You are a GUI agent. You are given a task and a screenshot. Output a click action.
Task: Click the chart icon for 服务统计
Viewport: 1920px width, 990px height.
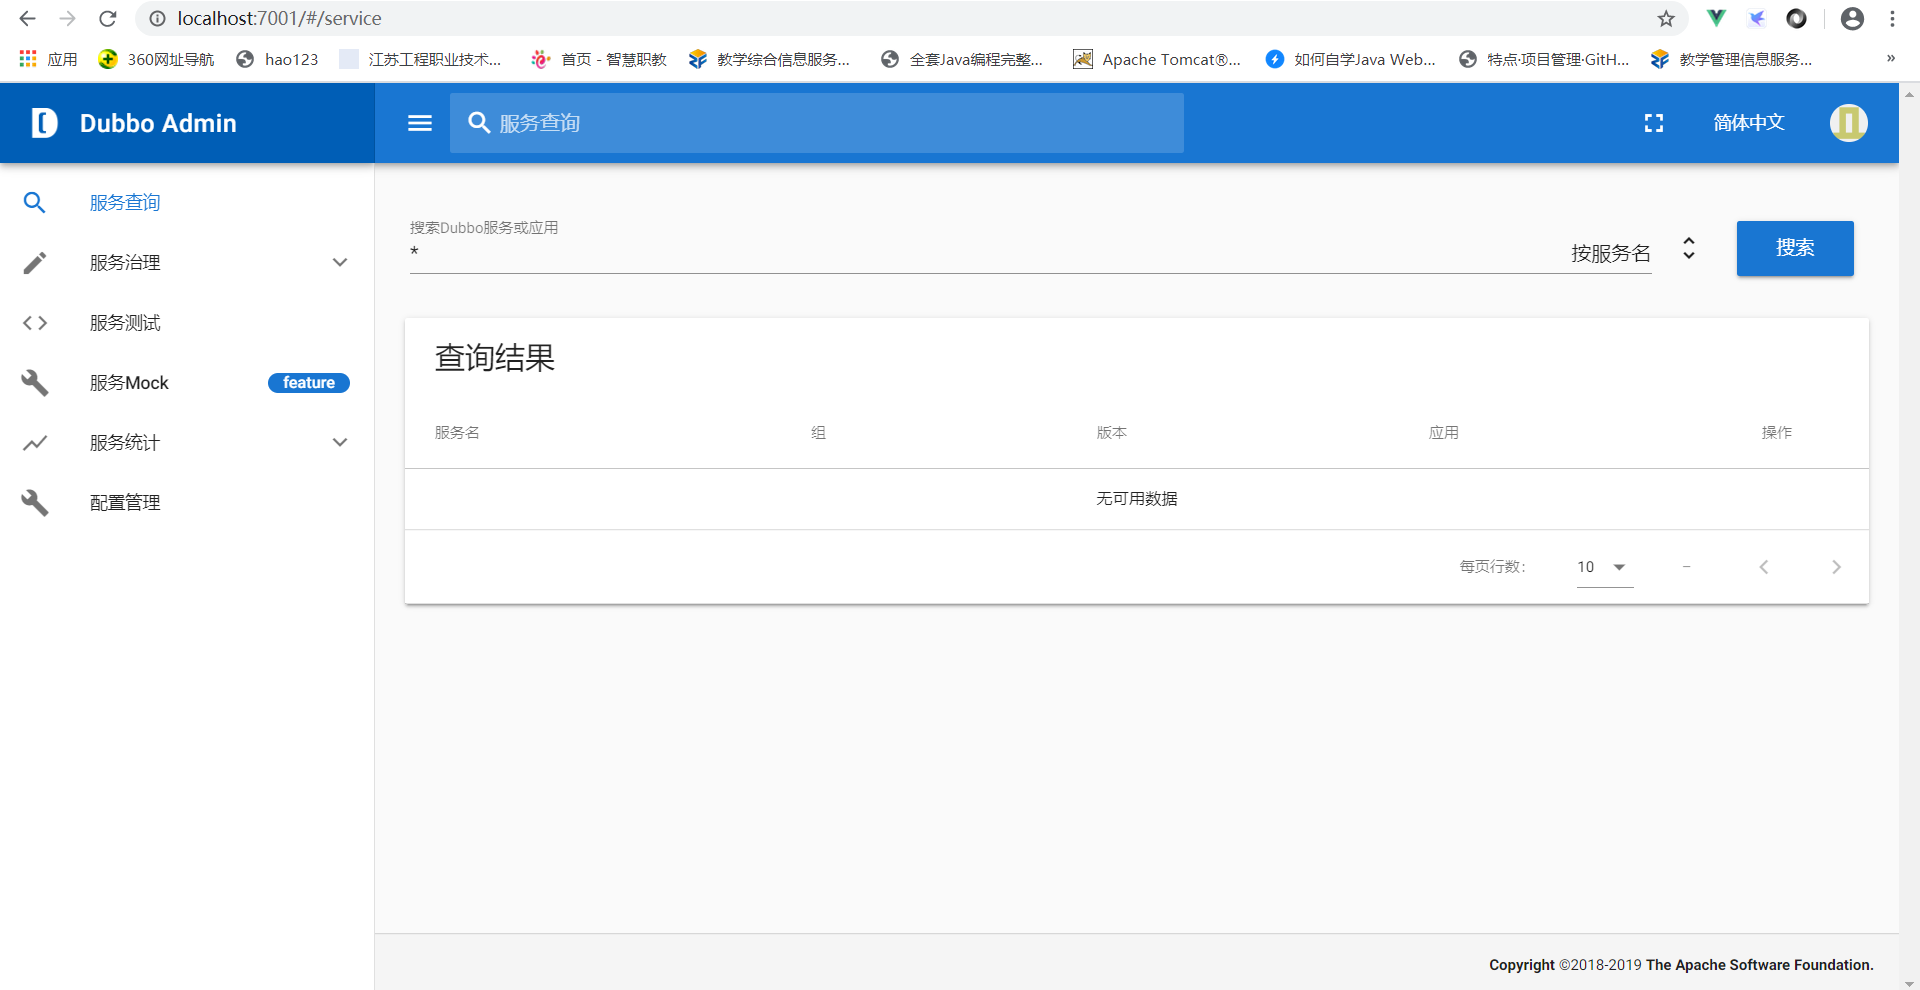click(x=35, y=442)
